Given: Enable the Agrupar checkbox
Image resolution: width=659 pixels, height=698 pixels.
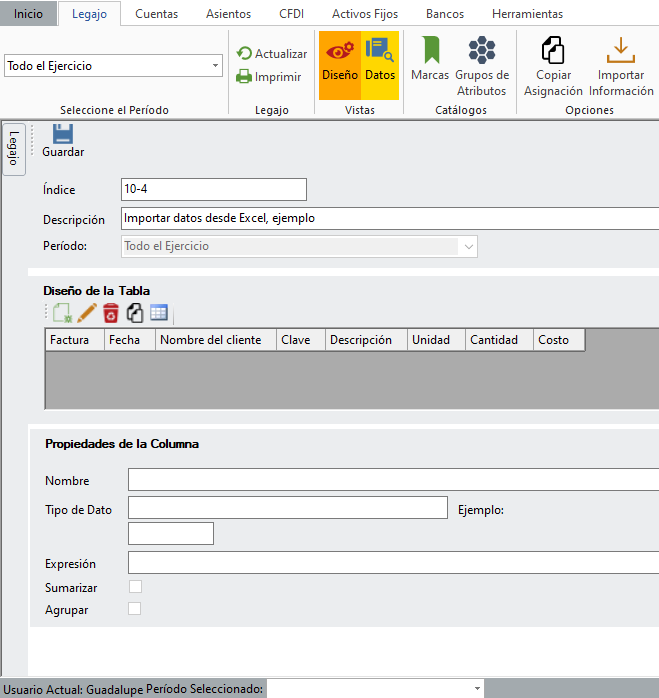Looking at the screenshot, I should pos(135,609).
